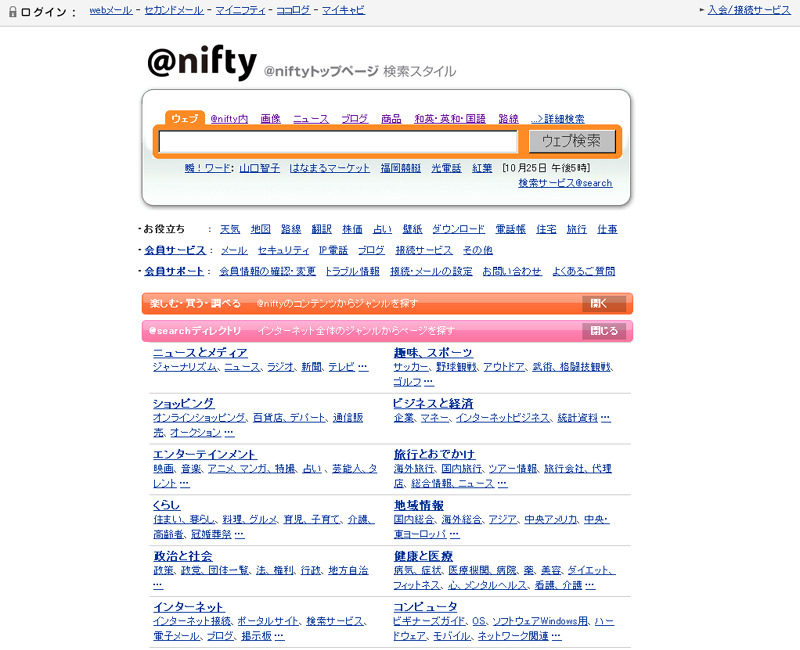Screen dimensions: 800x650
Task: Open the 仕事 jobs link
Action: pyautogui.click(x=607, y=229)
